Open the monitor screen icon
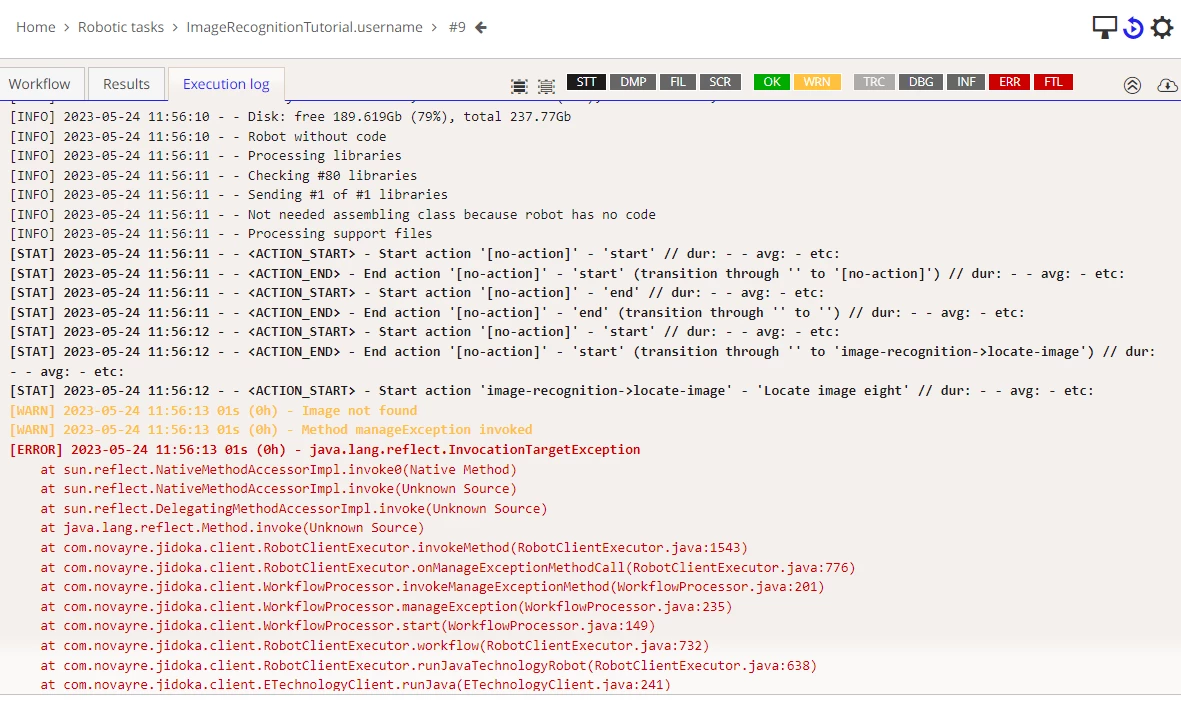This screenshot has width=1181, height=708. (x=1104, y=28)
